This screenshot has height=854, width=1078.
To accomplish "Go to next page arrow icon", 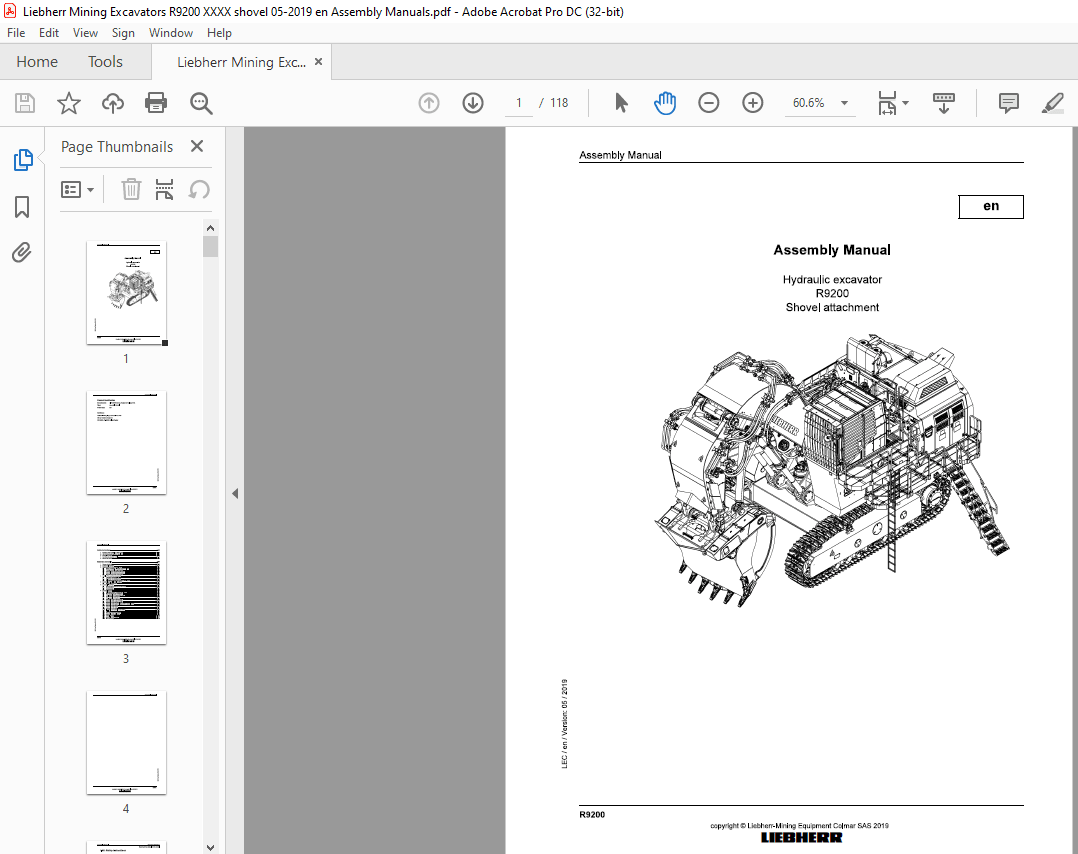I will pyautogui.click(x=473, y=103).
